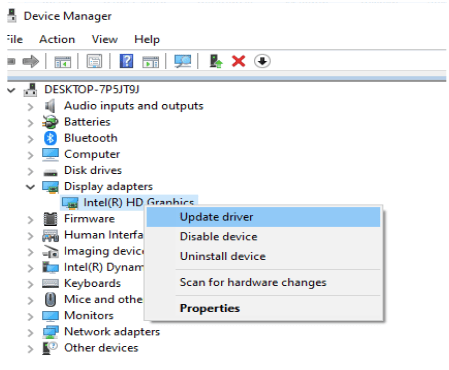Expand the Network adapters node
The width and height of the screenshot is (449, 370).
pos(30,332)
